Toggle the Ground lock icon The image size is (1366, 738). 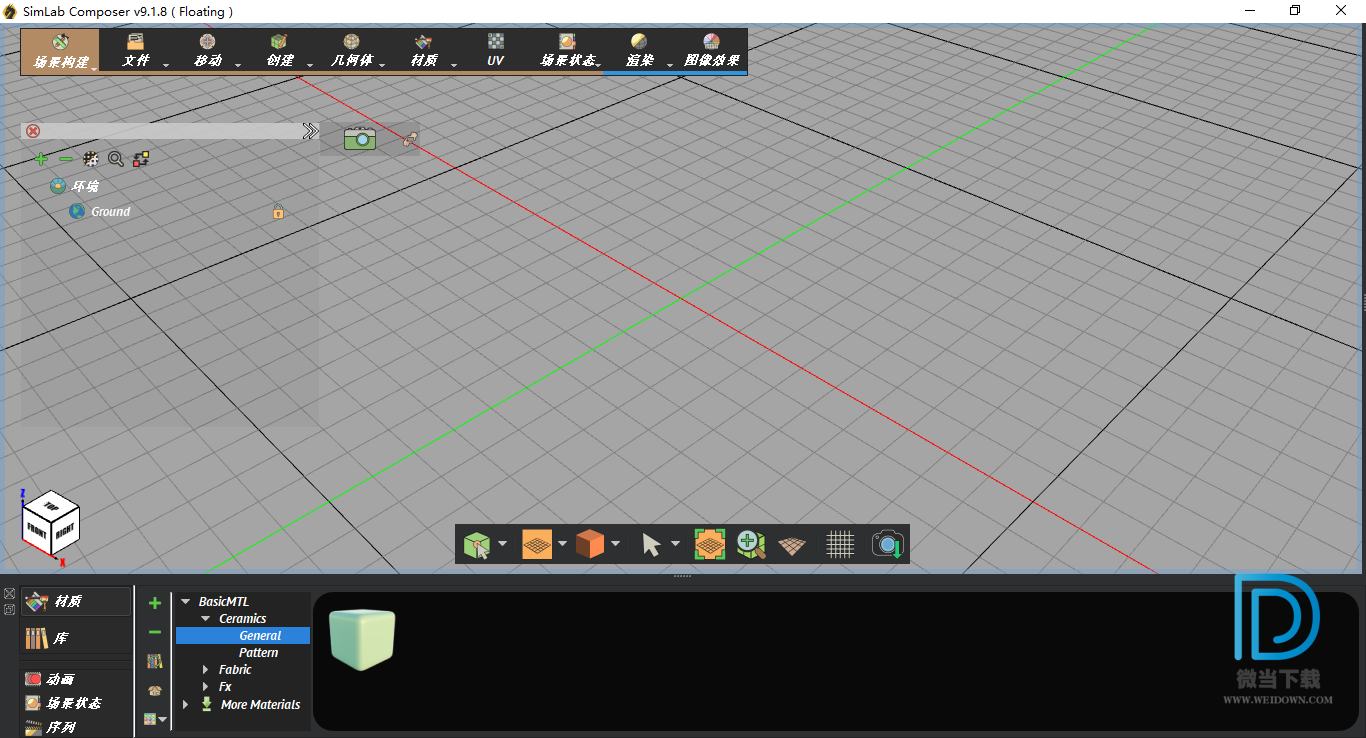[278, 212]
